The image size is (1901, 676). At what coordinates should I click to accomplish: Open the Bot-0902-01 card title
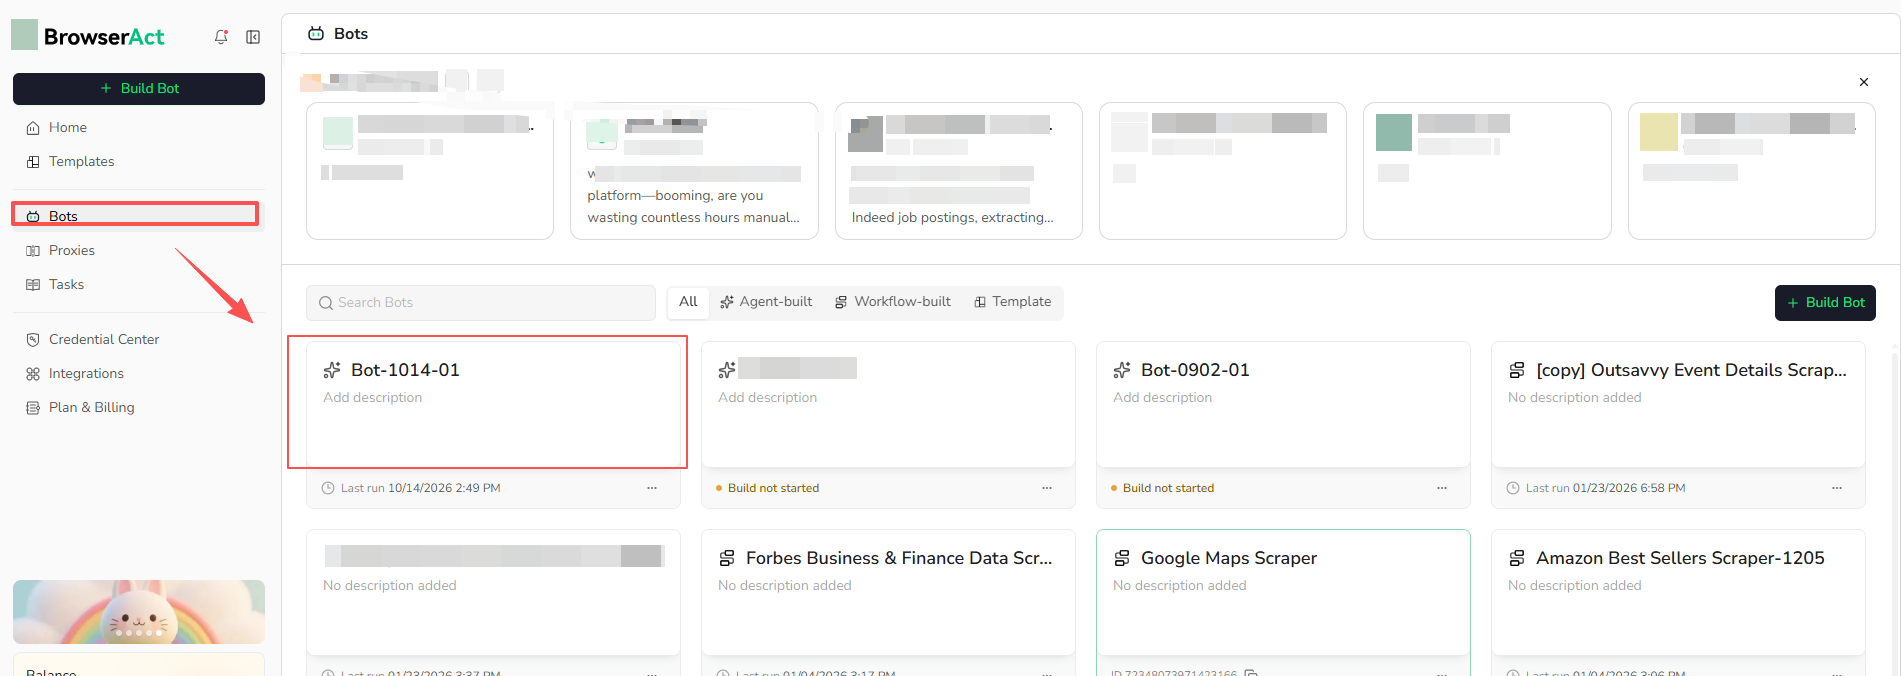coord(1195,370)
